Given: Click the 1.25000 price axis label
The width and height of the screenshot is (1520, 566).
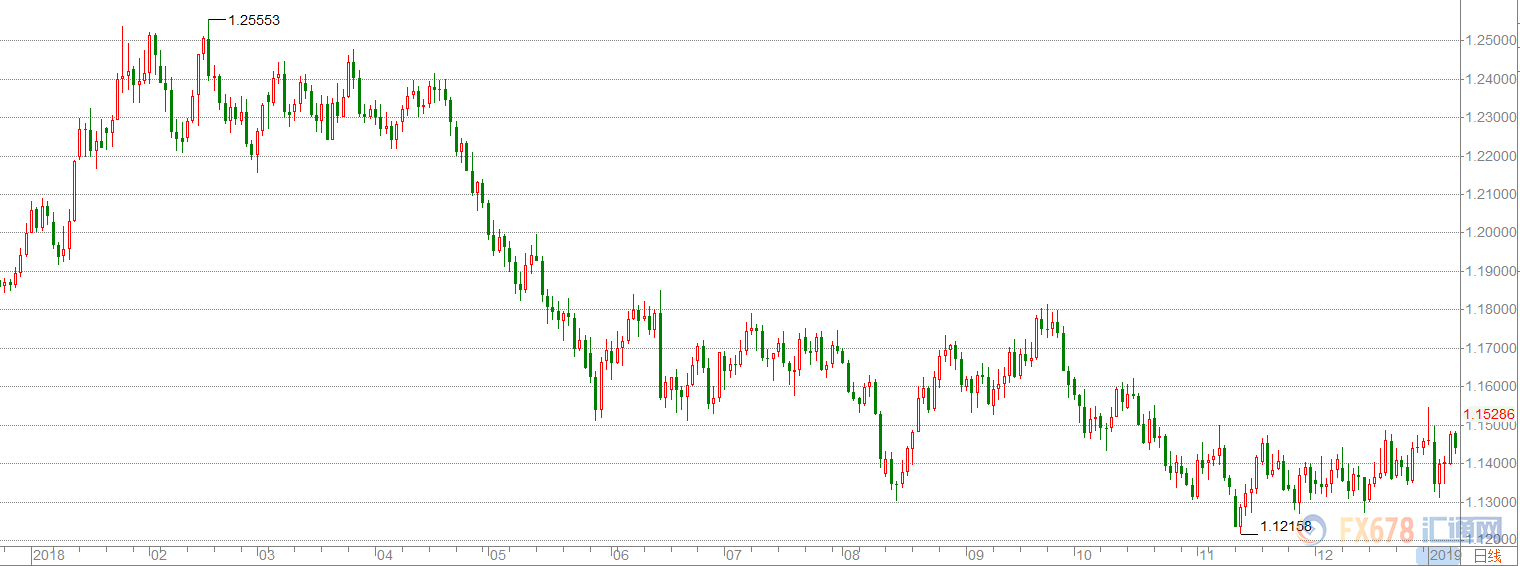Looking at the screenshot, I should tap(1489, 41).
